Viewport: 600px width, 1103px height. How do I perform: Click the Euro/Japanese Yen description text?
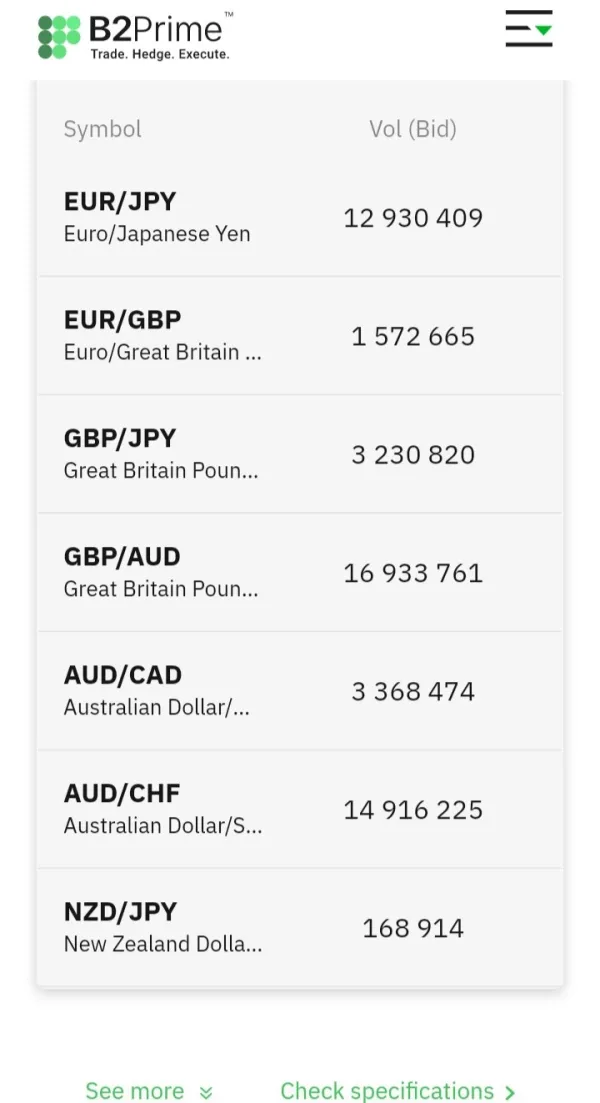coord(157,234)
